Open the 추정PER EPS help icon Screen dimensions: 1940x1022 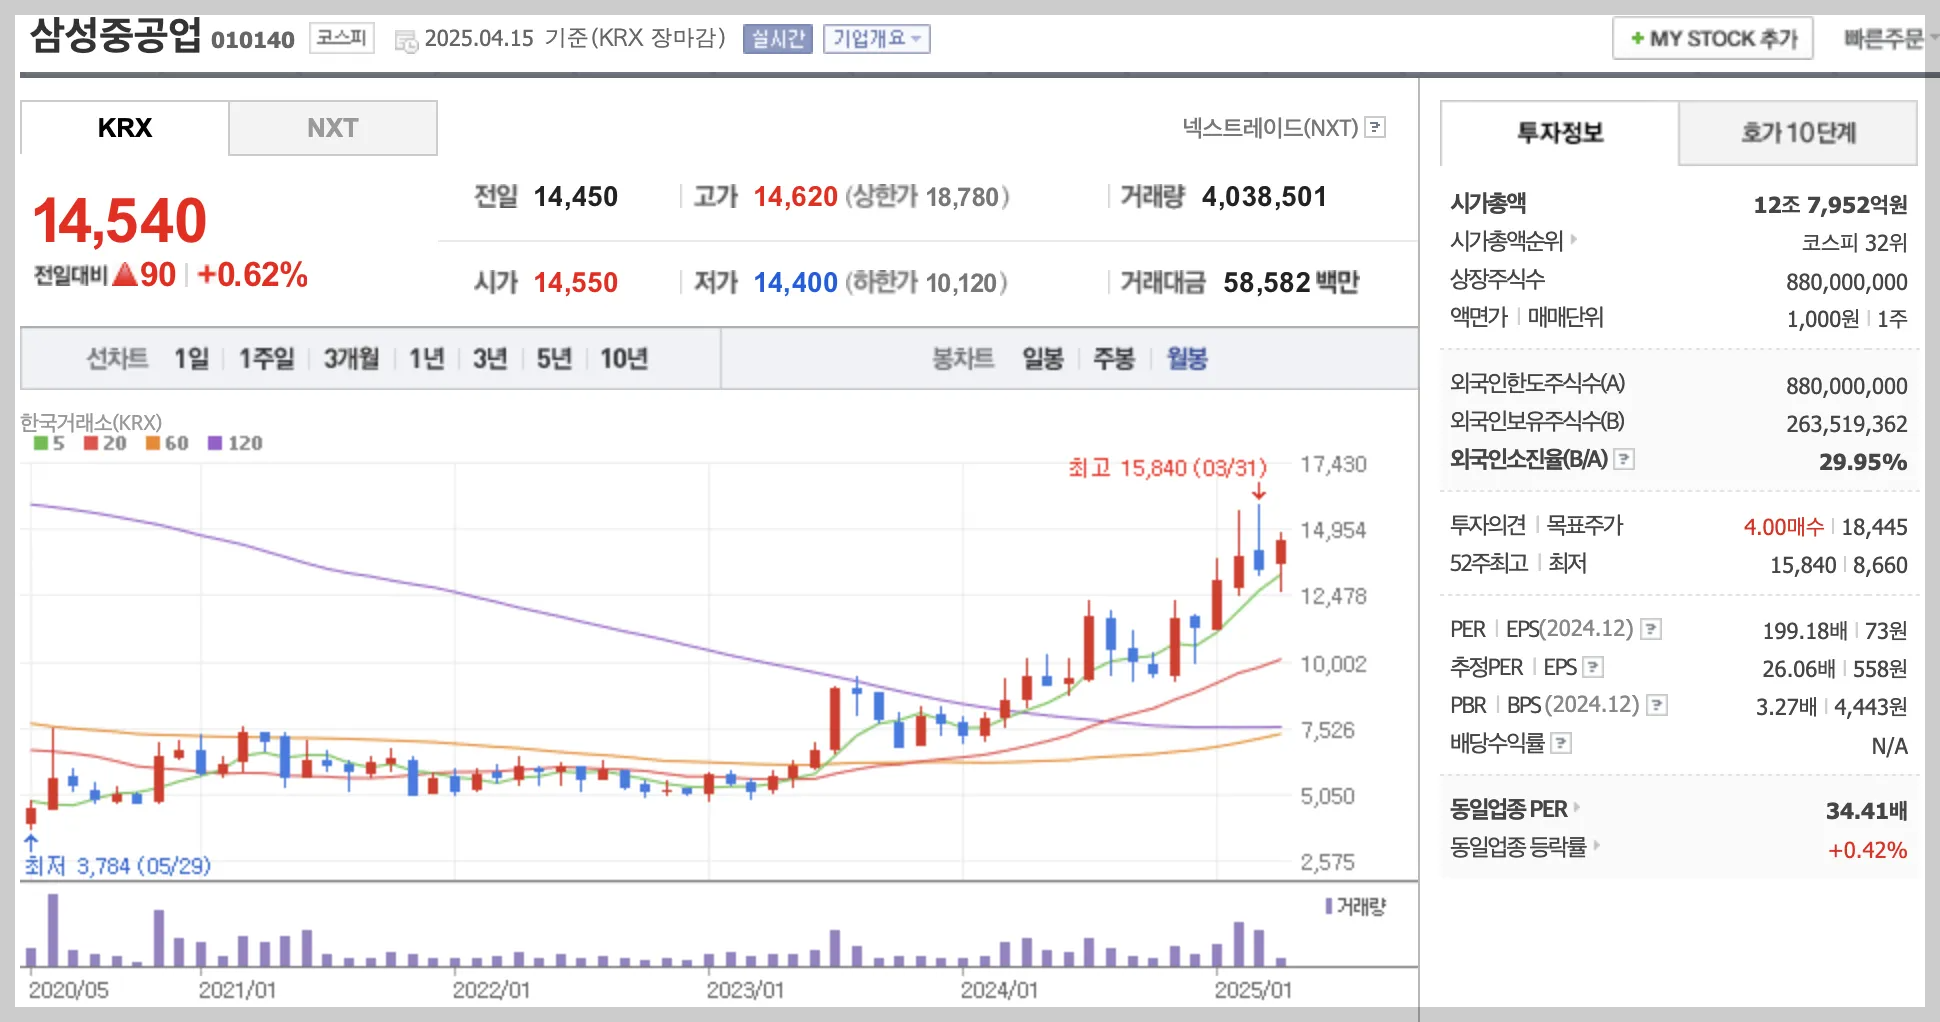pos(1594,667)
